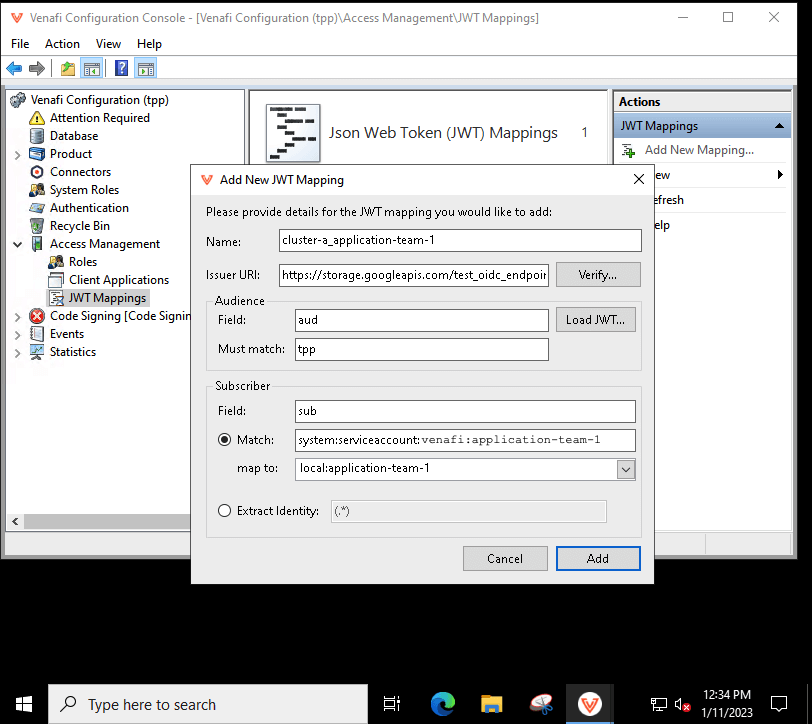The image size is (812, 724).
Task: Click the Client Applications node icon
Action: pyautogui.click(x=56, y=280)
